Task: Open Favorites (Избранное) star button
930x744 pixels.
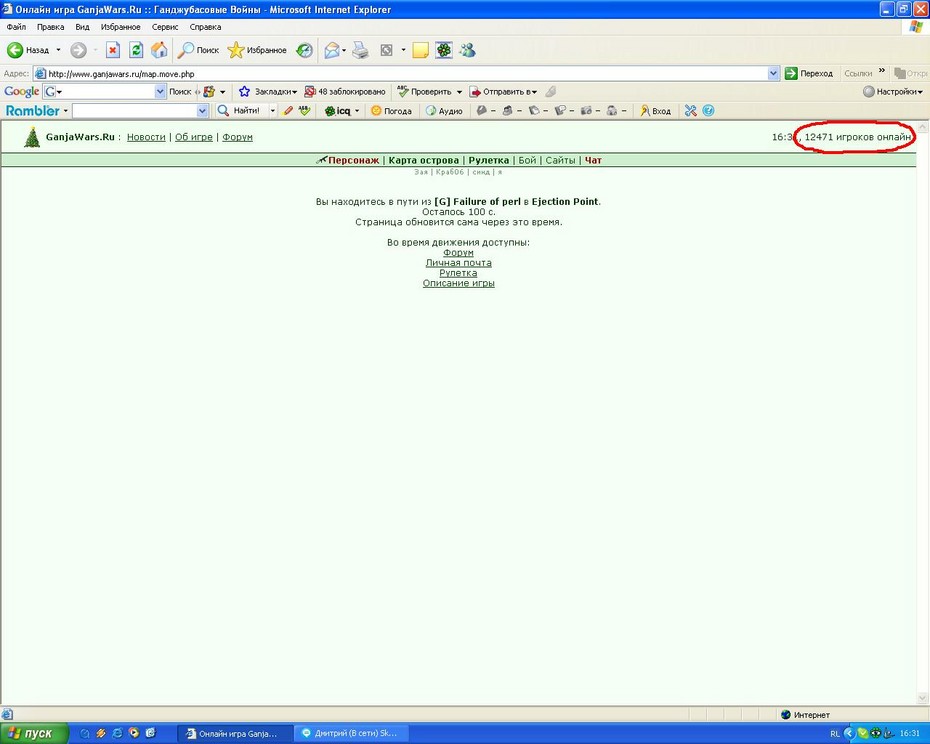Action: coord(257,50)
